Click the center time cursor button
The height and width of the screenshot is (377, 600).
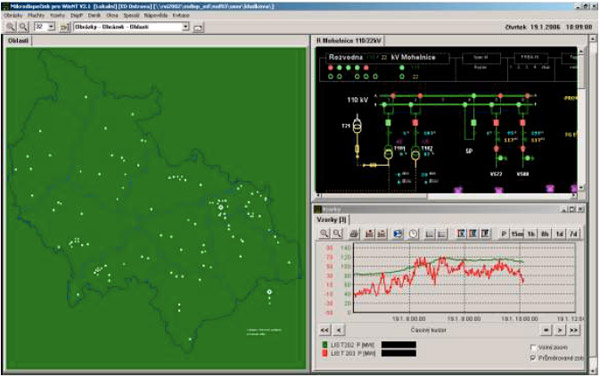pos(546,330)
